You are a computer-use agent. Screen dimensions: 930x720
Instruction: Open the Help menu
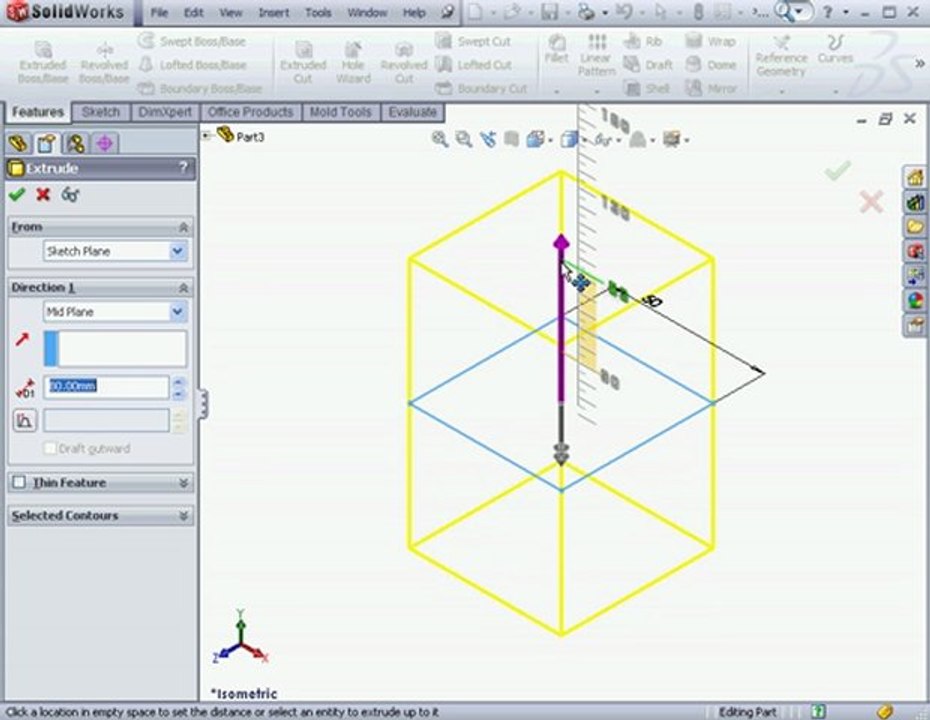414,12
